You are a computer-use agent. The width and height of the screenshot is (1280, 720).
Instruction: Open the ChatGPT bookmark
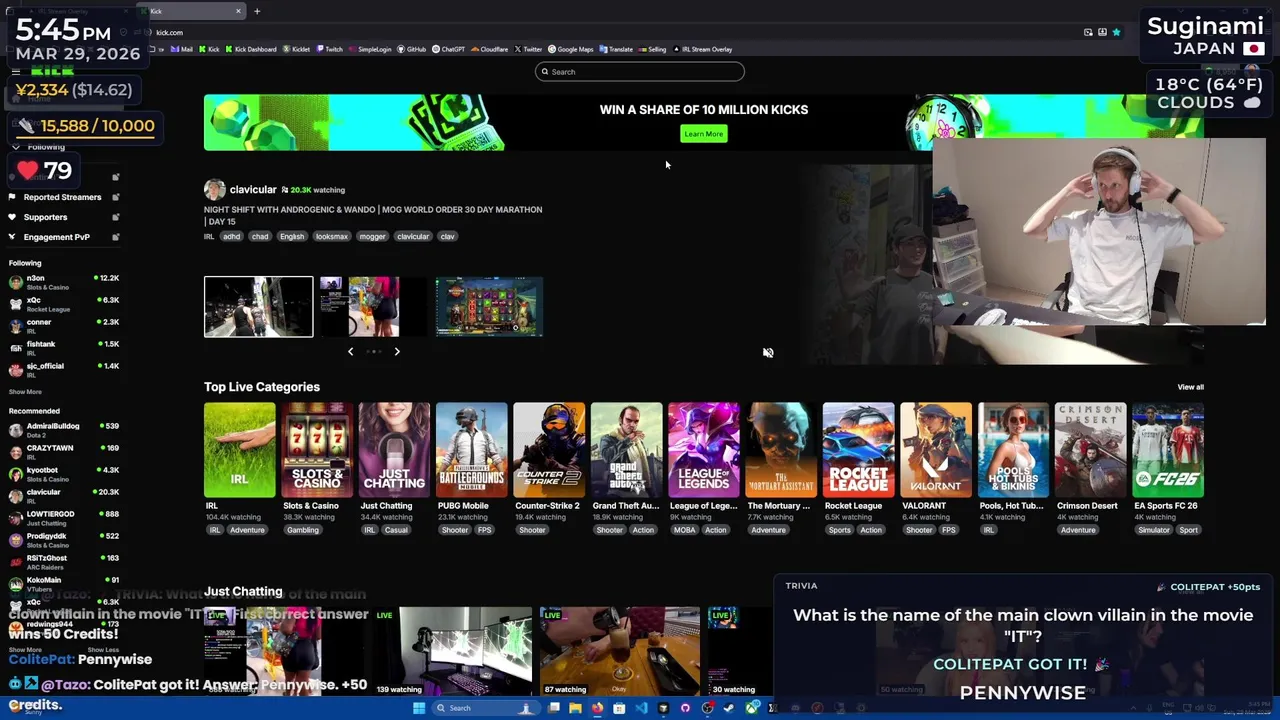pyautogui.click(x=449, y=49)
